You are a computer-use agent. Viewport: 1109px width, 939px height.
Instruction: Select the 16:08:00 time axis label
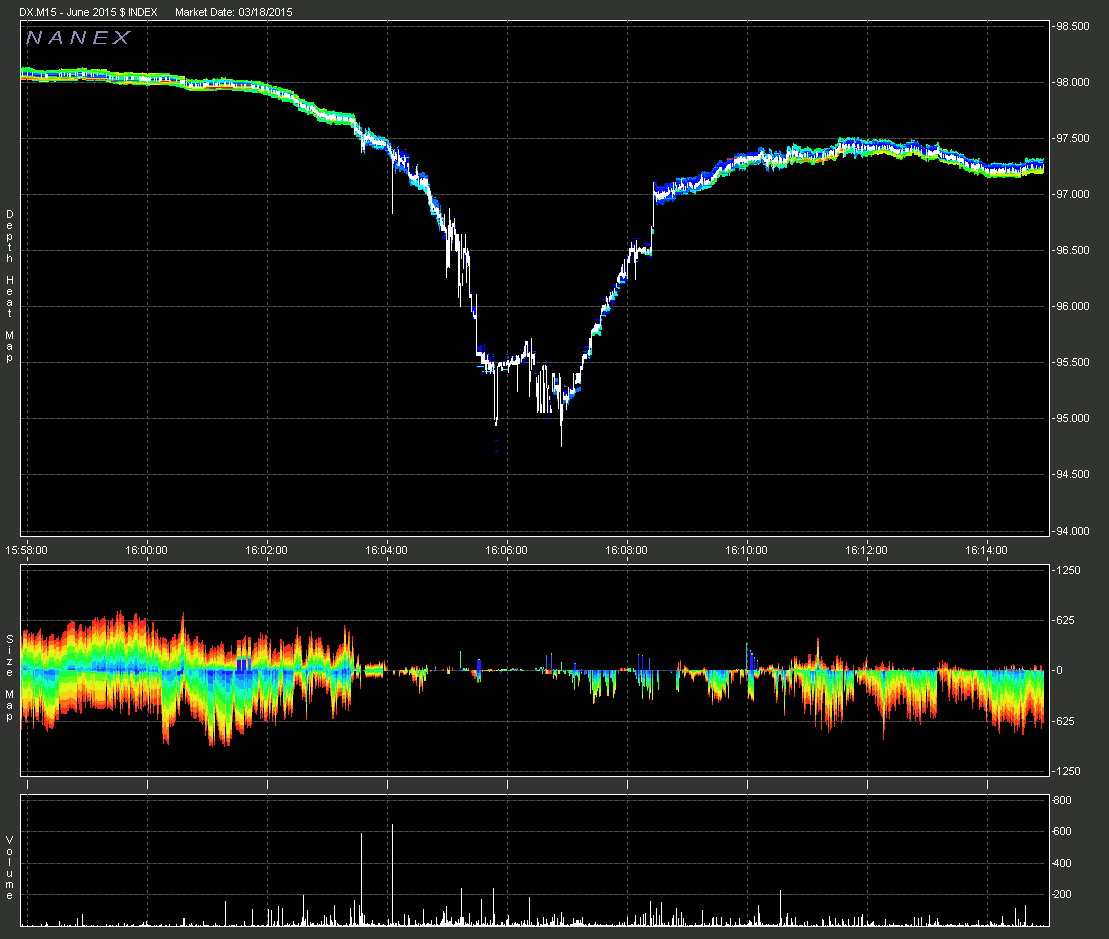[x=627, y=550]
